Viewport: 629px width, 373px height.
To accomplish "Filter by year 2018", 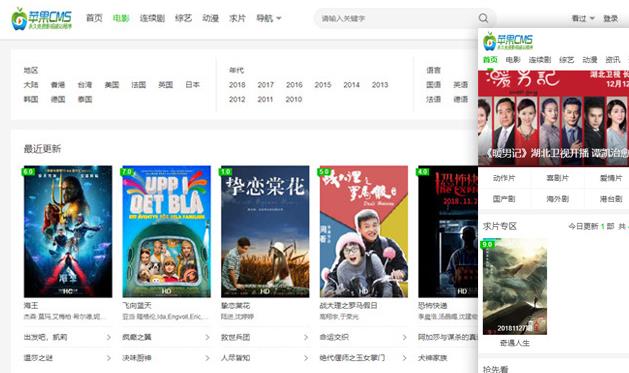I will pyautogui.click(x=237, y=85).
